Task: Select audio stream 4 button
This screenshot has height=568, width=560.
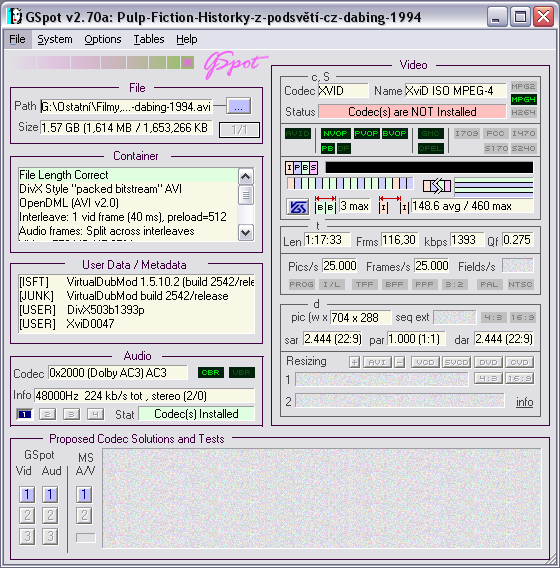Action: pos(95,414)
